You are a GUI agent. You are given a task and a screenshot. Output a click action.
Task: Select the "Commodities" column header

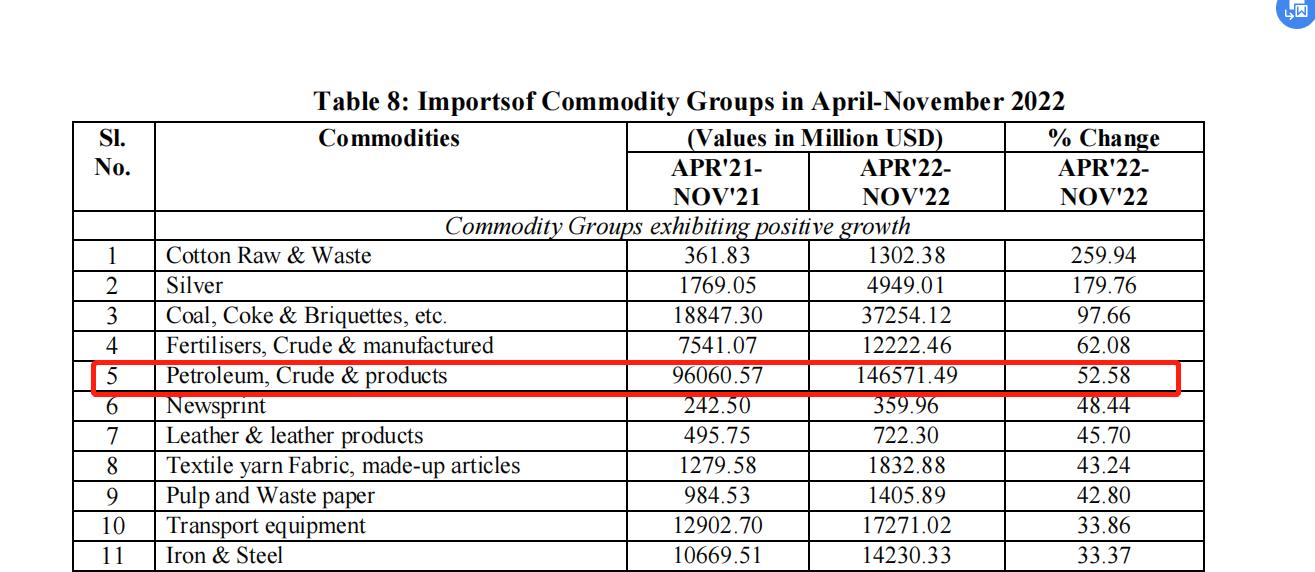[389, 138]
